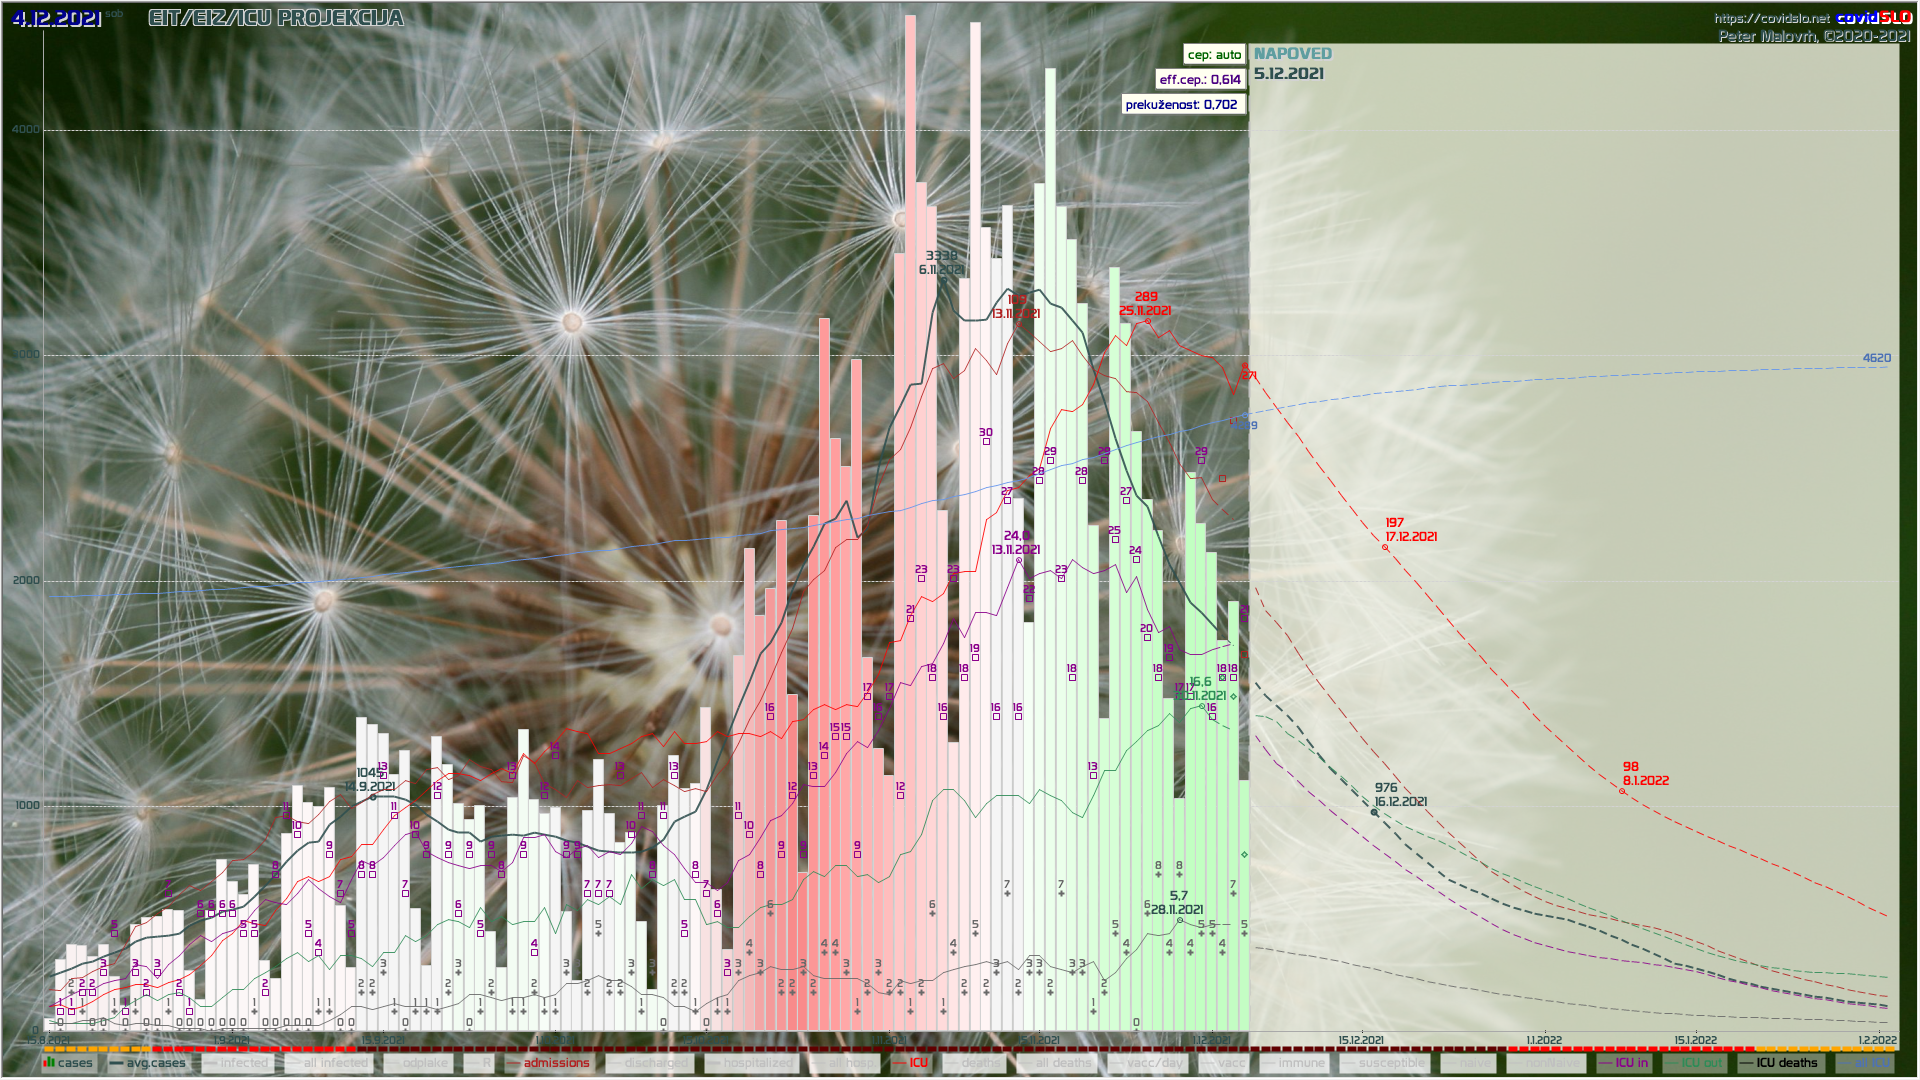Screen dimensions: 1920x1080
Task: Open the covidslo.net link
Action: [x=1771, y=18]
